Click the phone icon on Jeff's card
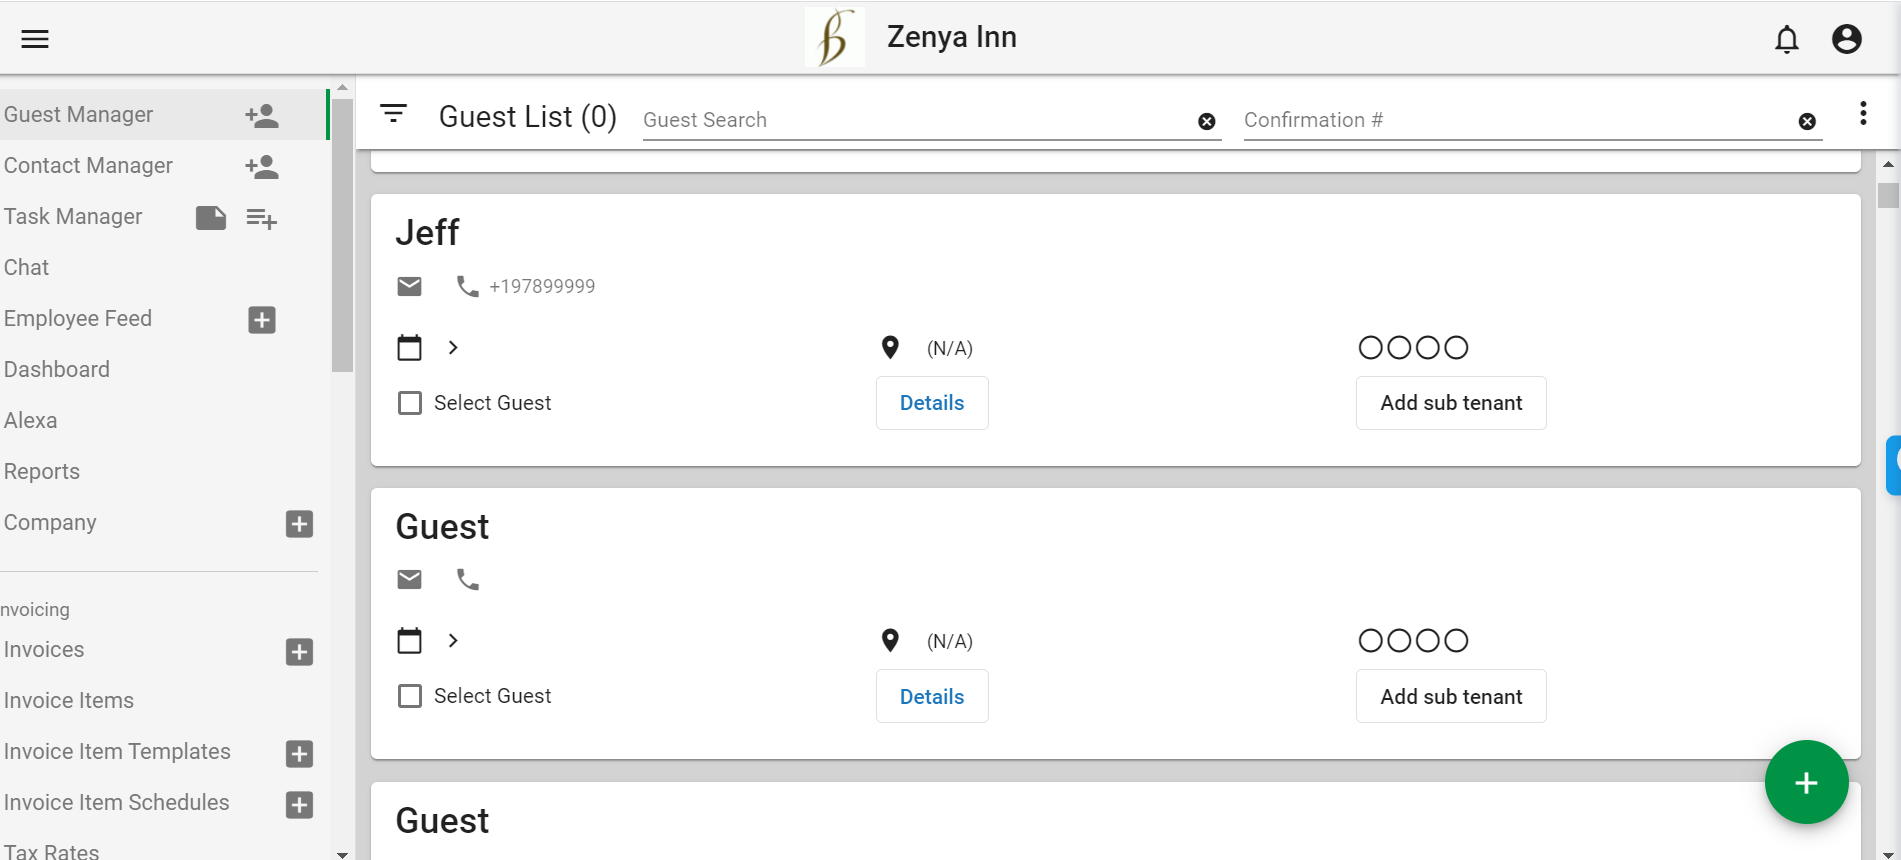Image resolution: width=1901 pixels, height=860 pixels. [x=466, y=286]
